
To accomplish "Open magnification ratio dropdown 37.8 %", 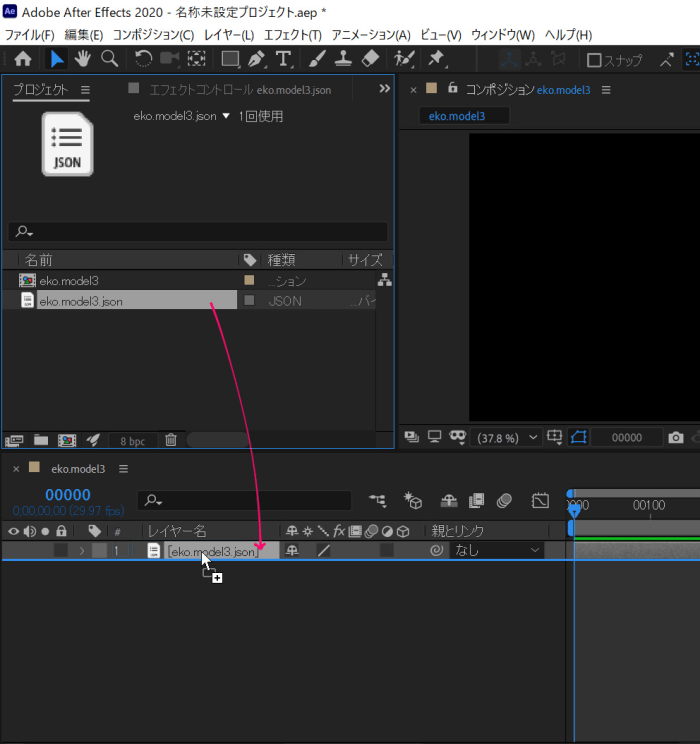I will pyautogui.click(x=507, y=437).
